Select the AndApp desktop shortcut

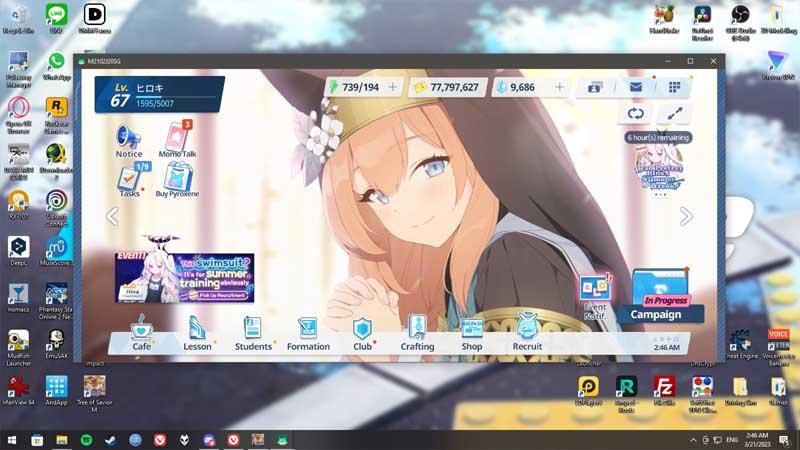point(56,391)
